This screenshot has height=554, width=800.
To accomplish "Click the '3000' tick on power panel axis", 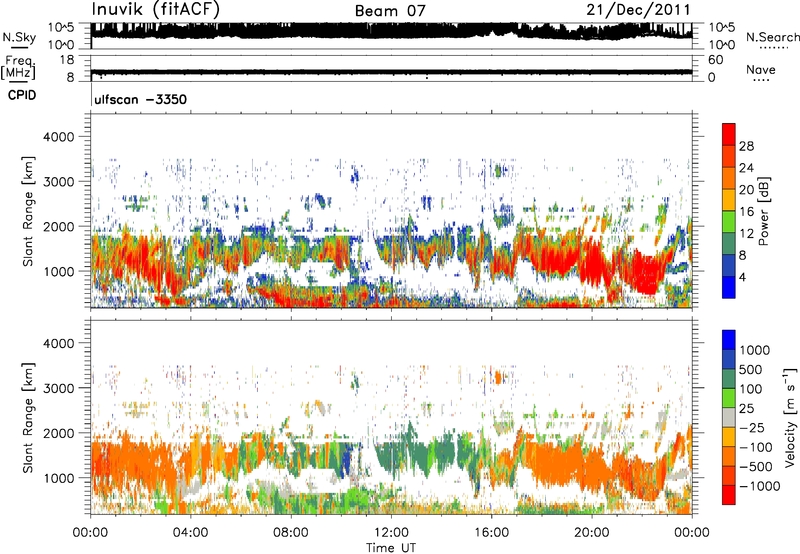I will point(58,182).
